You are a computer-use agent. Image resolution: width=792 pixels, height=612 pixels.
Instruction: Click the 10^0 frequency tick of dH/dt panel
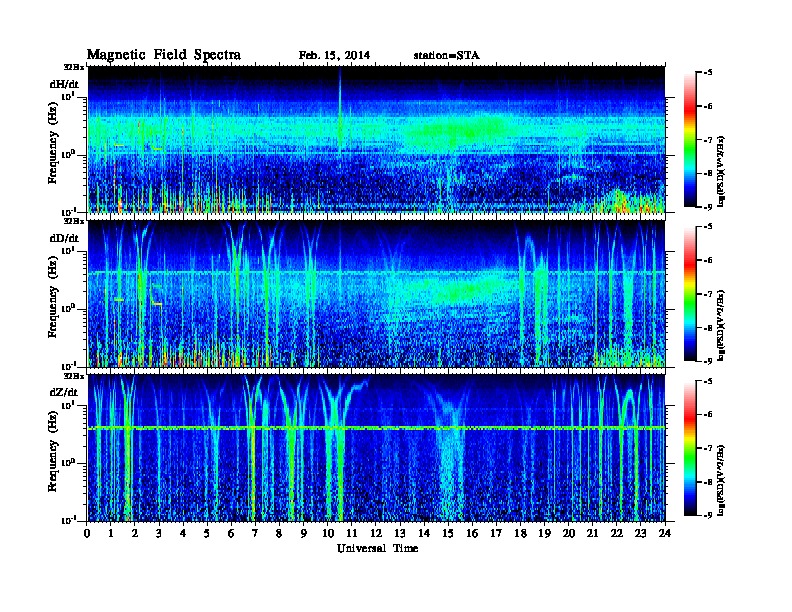[x=69, y=154]
